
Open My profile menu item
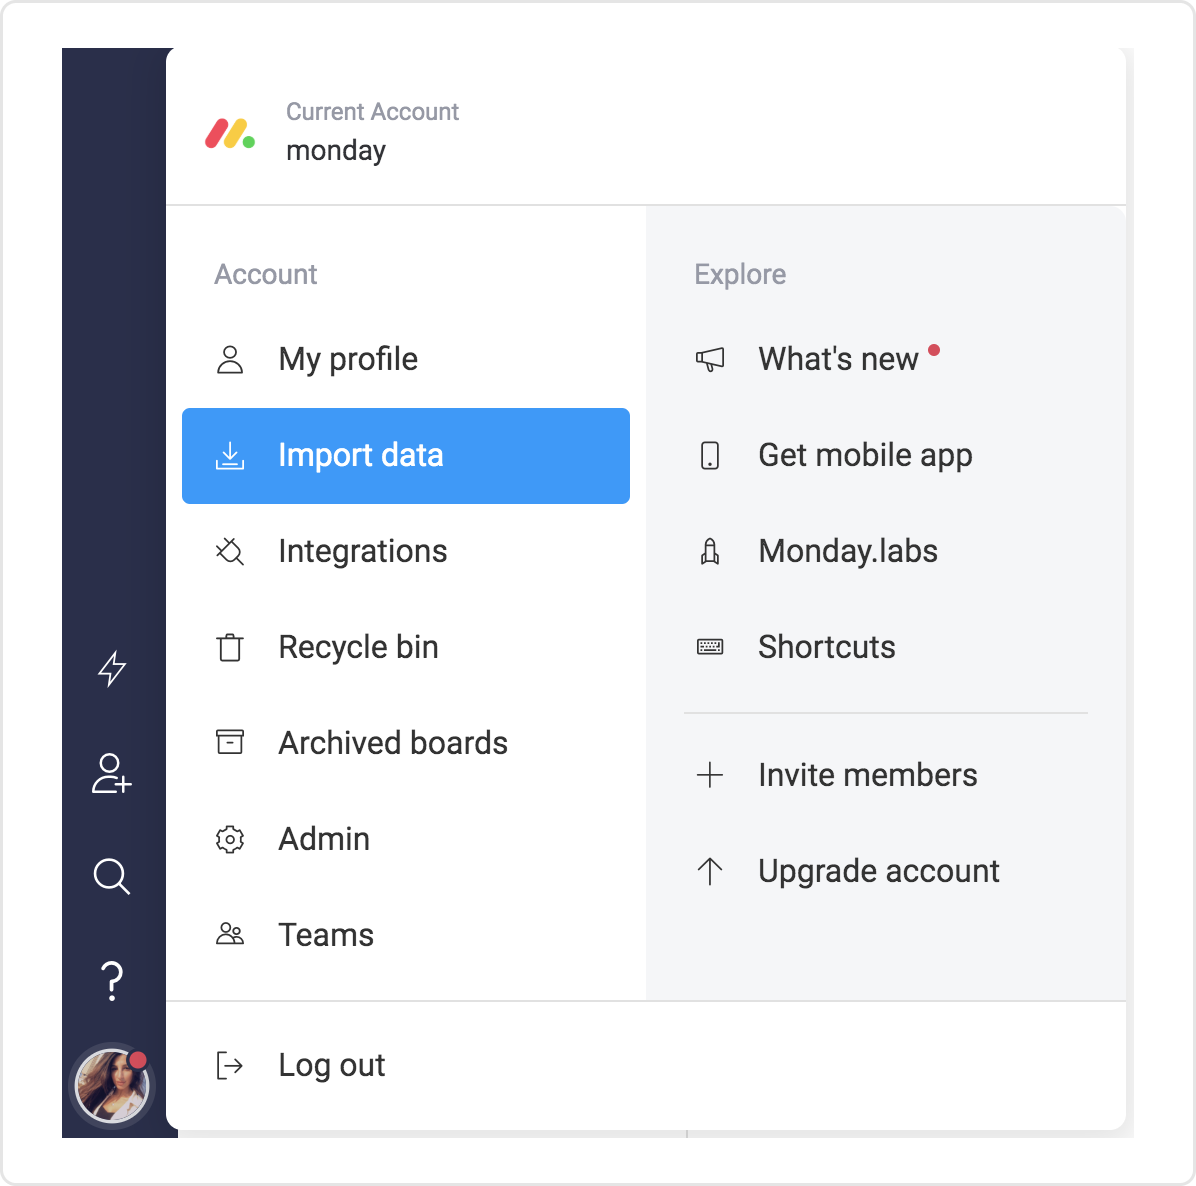tap(406, 359)
